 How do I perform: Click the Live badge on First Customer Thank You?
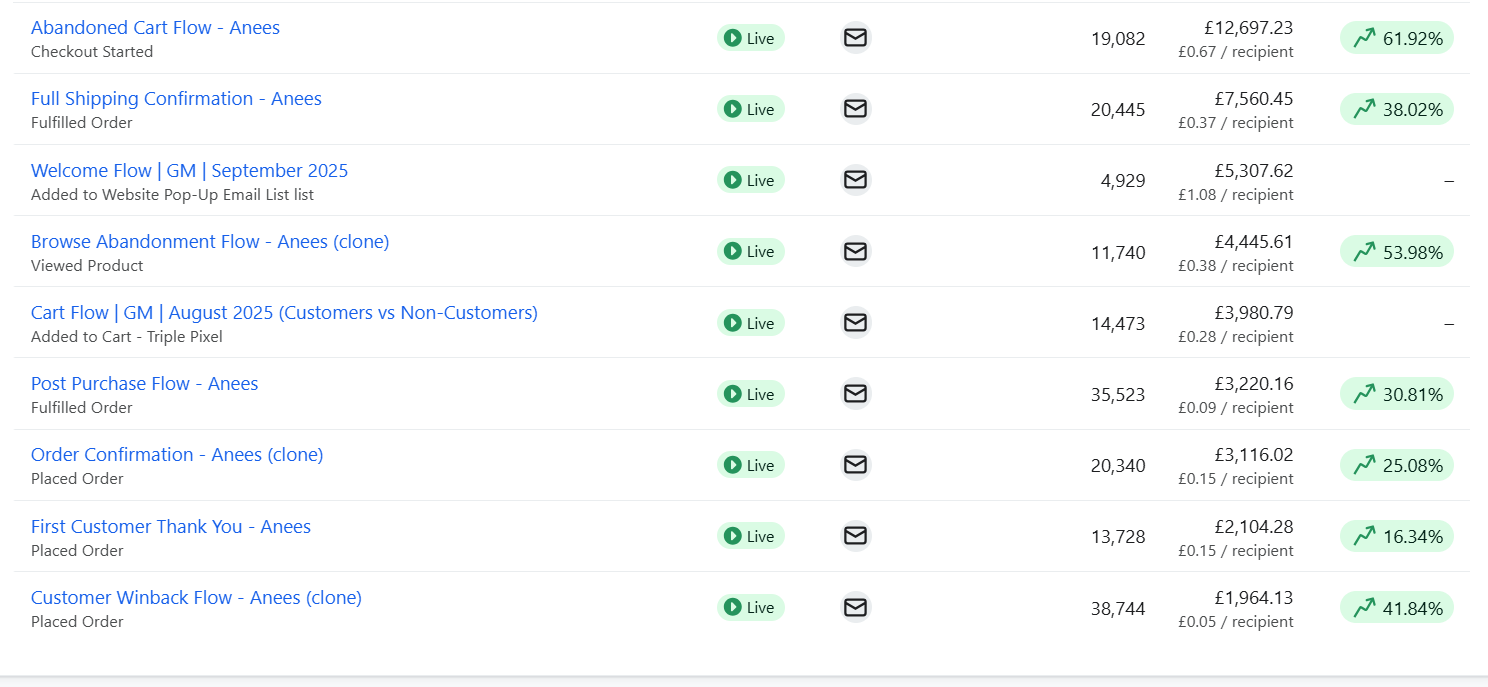pos(750,536)
